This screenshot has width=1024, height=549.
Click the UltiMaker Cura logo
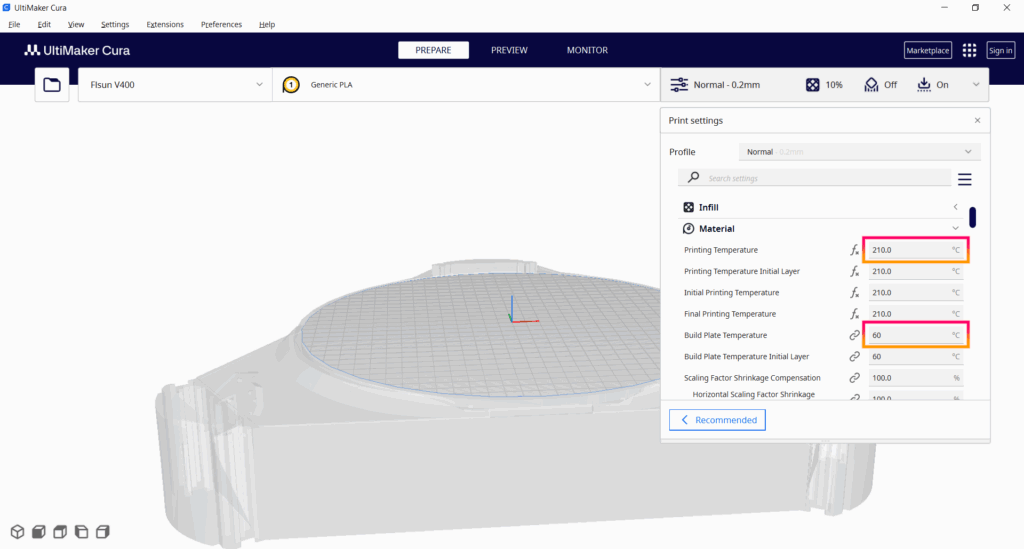(x=77, y=50)
